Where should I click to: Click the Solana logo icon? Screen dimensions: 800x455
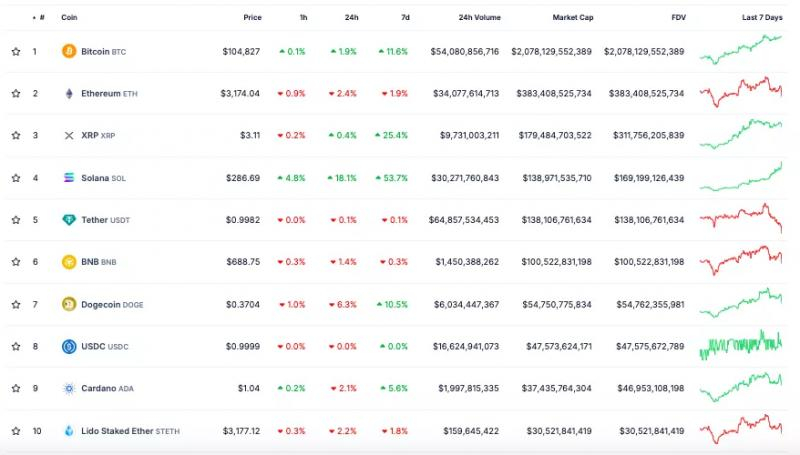point(69,178)
